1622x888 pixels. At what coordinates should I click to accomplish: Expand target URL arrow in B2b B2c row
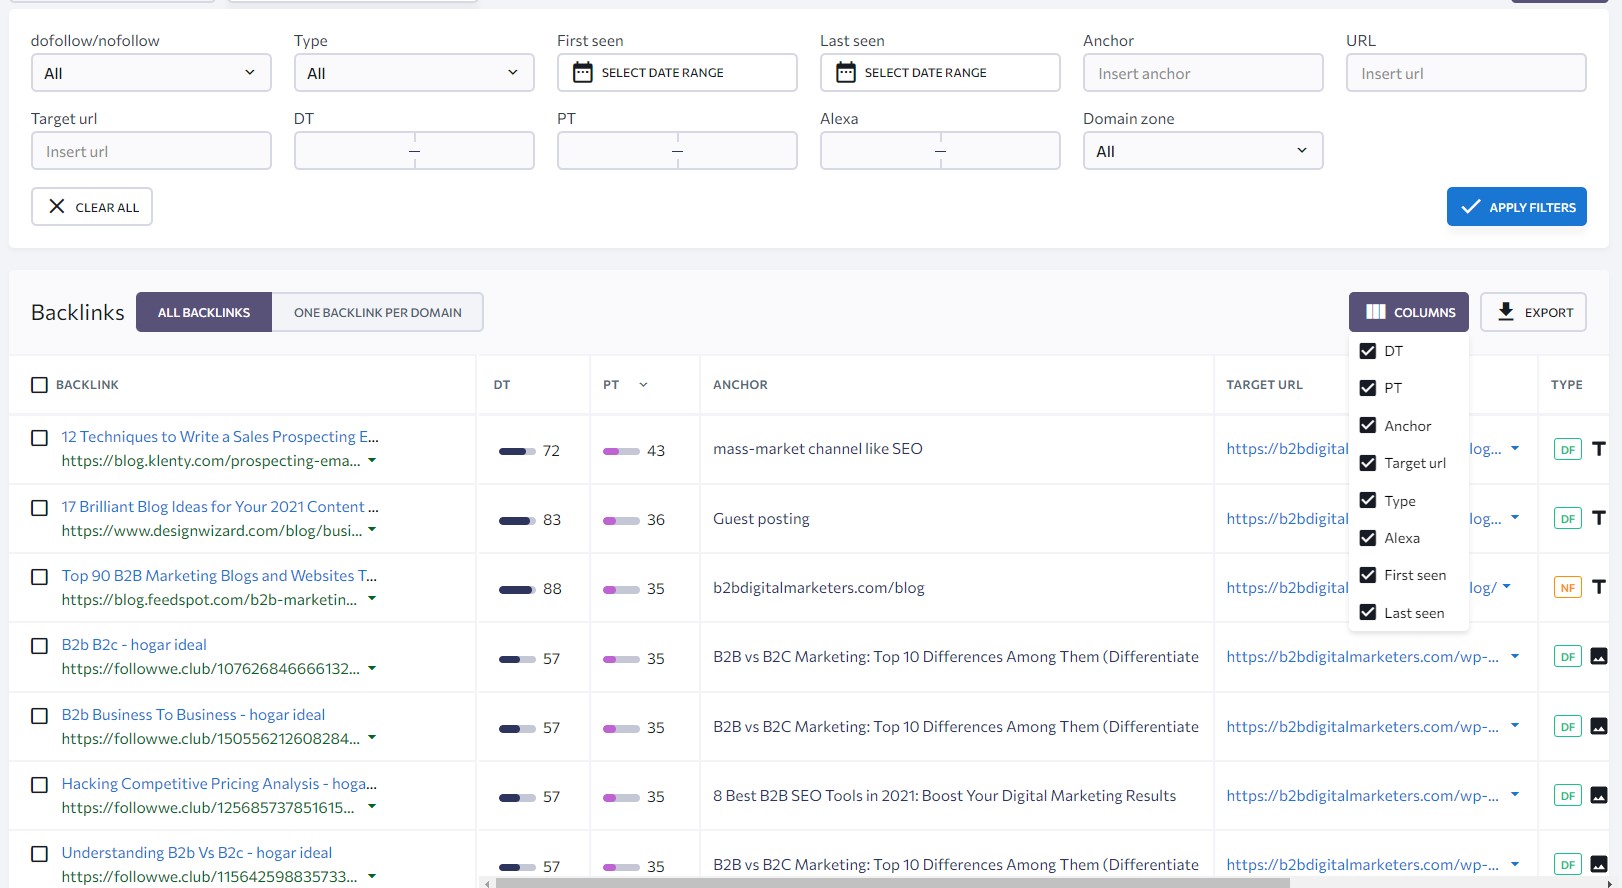click(x=1515, y=656)
